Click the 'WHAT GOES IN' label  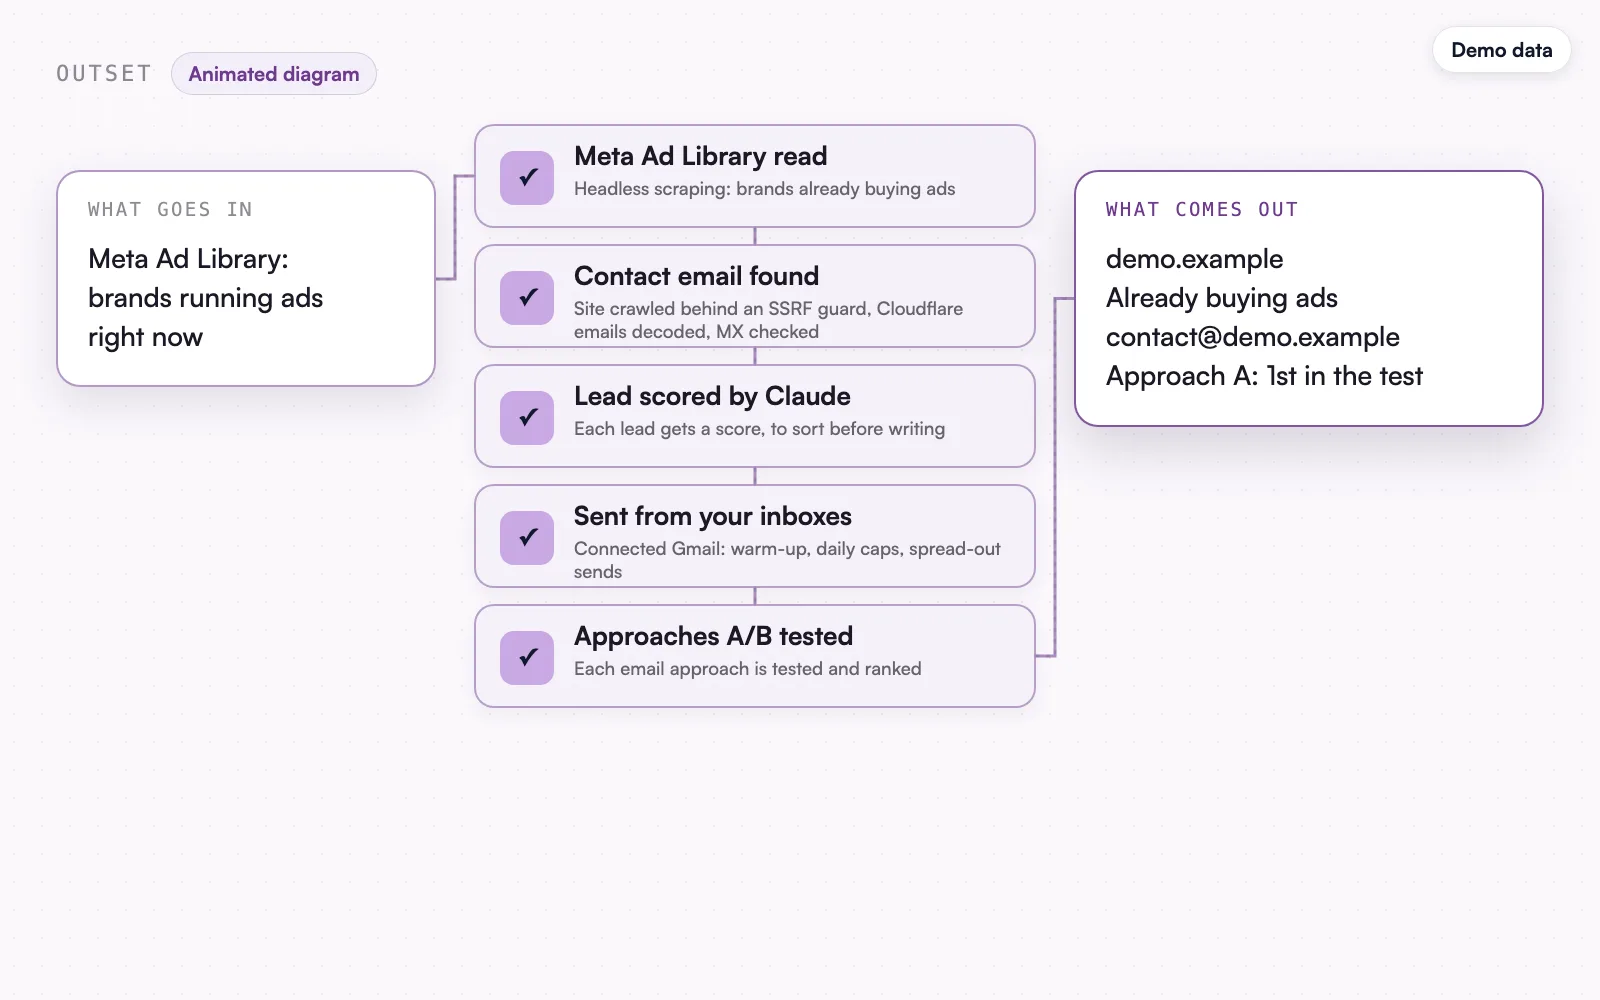pyautogui.click(x=170, y=209)
